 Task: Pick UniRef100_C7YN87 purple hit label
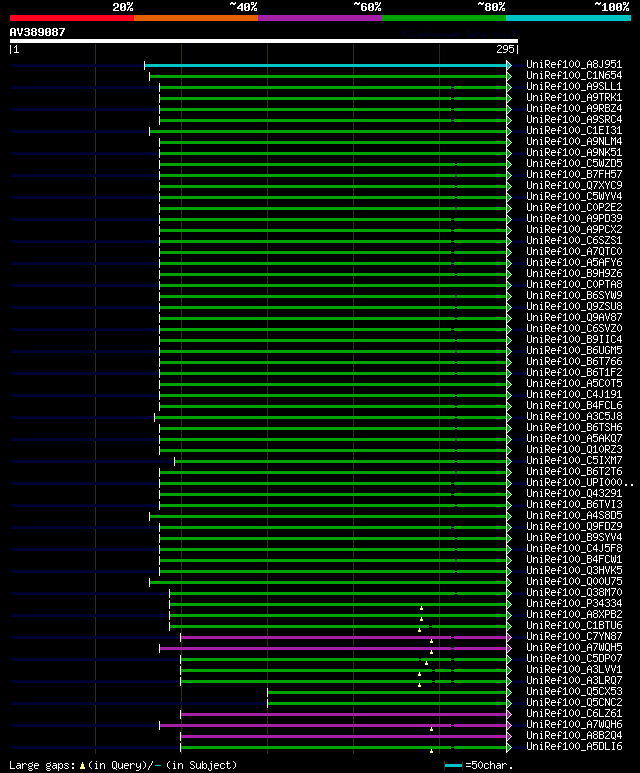click(x=574, y=636)
